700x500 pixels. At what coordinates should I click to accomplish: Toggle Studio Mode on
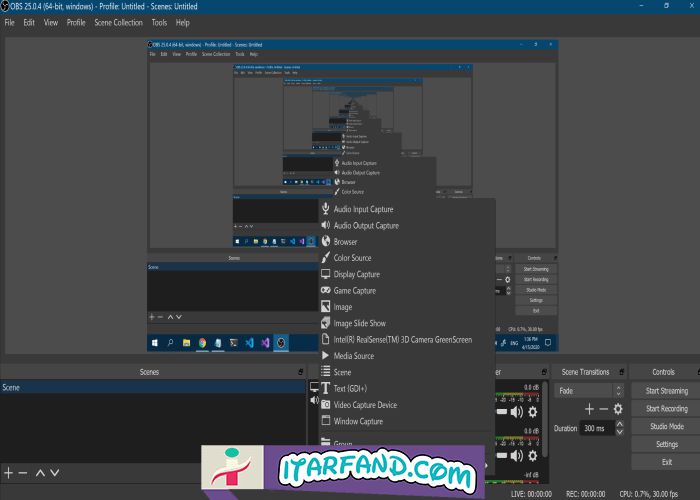point(666,426)
